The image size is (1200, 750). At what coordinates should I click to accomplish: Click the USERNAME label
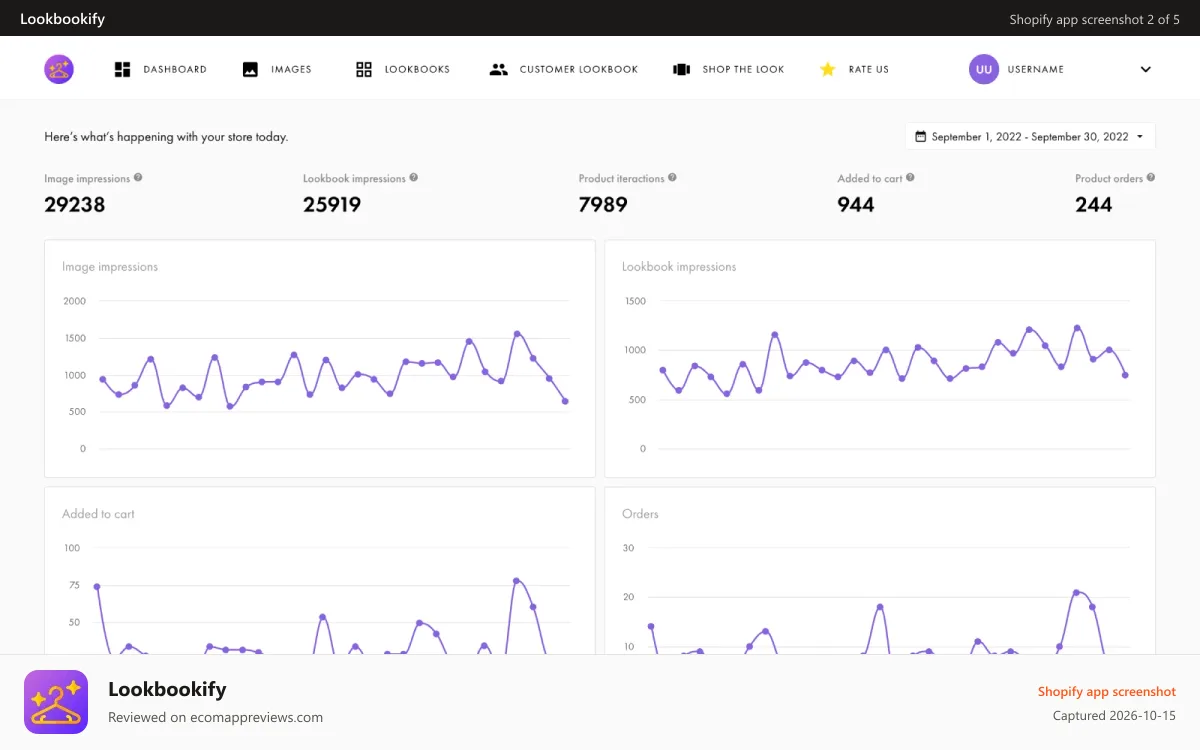point(1036,69)
